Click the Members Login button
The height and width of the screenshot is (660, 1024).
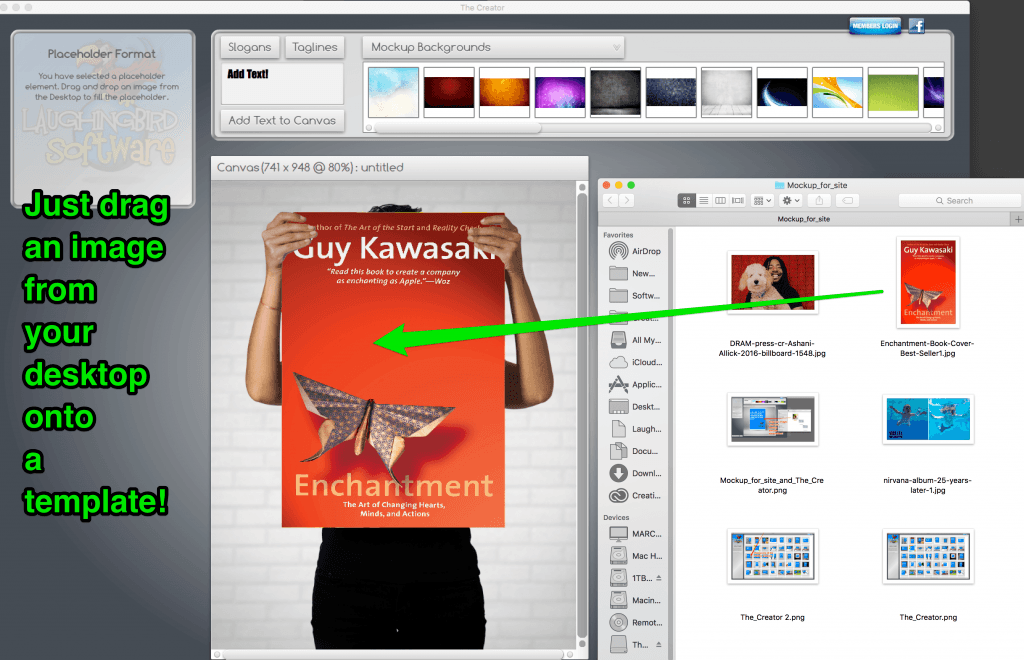click(875, 25)
